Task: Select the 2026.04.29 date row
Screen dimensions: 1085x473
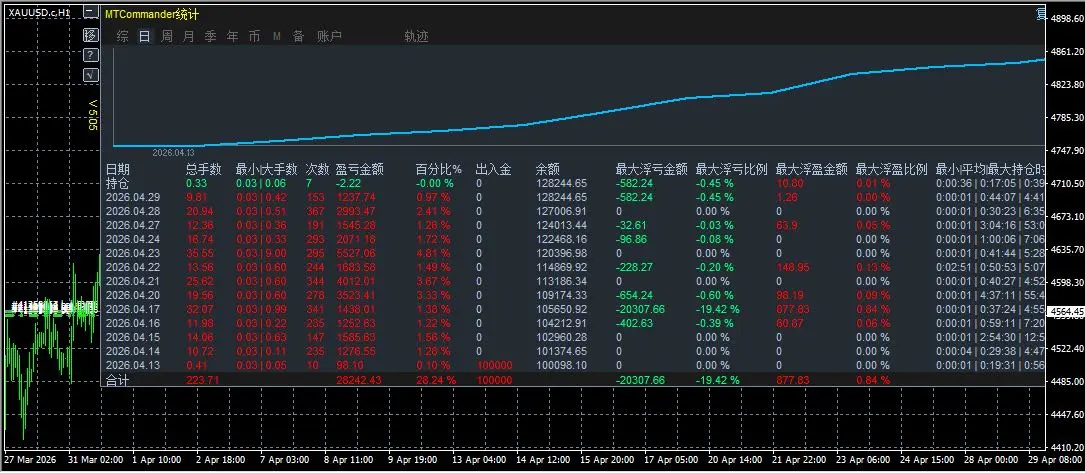Action: pyautogui.click(x=133, y=197)
